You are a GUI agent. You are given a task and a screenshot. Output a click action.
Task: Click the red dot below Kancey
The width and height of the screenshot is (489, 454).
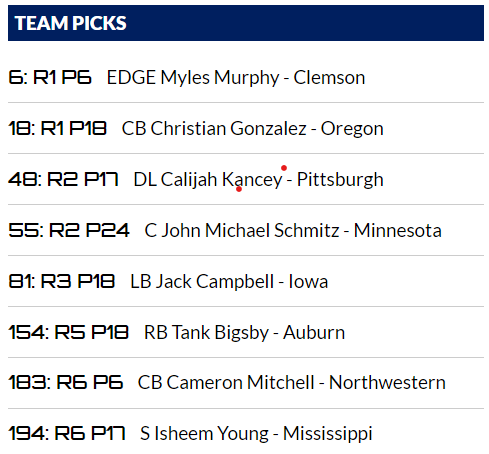(239, 189)
